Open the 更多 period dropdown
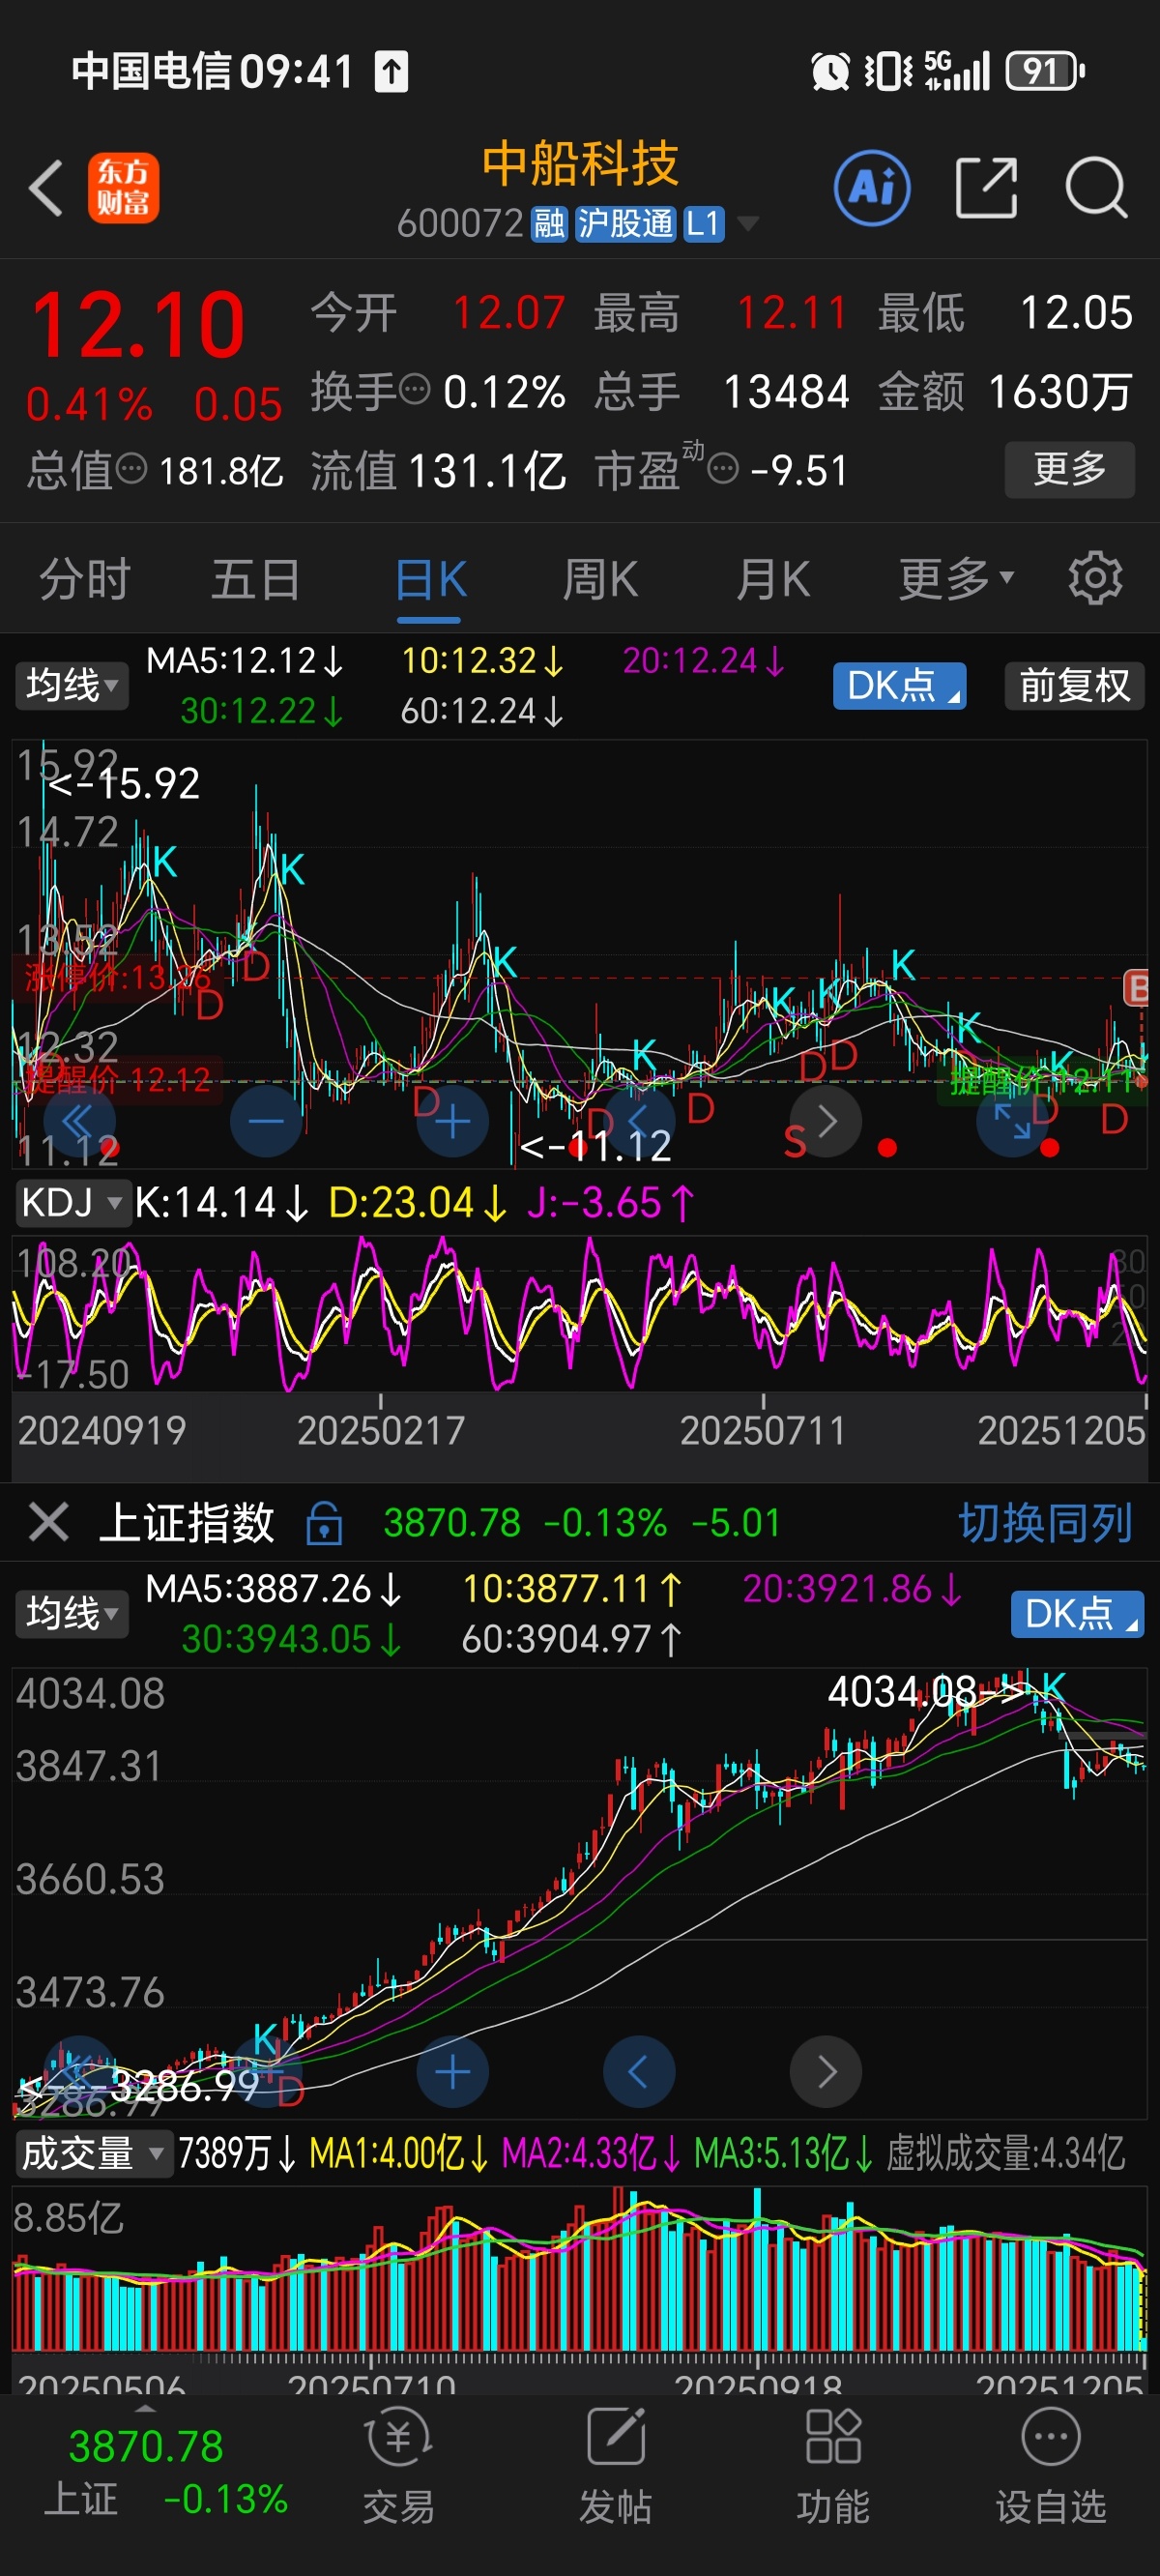This screenshot has height=2576, width=1160. click(x=956, y=579)
